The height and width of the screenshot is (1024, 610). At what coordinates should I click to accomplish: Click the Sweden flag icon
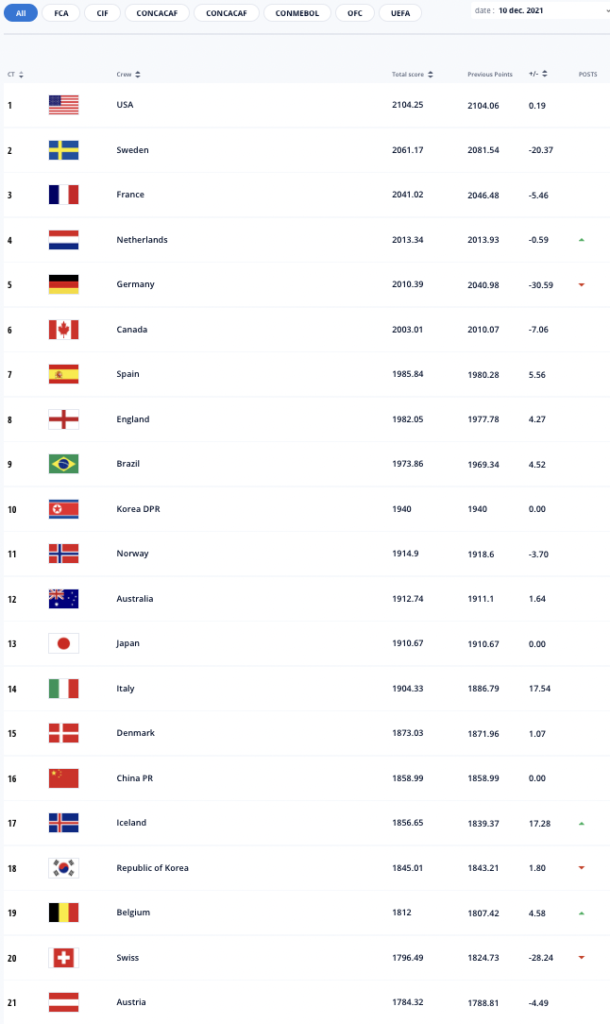point(63,150)
